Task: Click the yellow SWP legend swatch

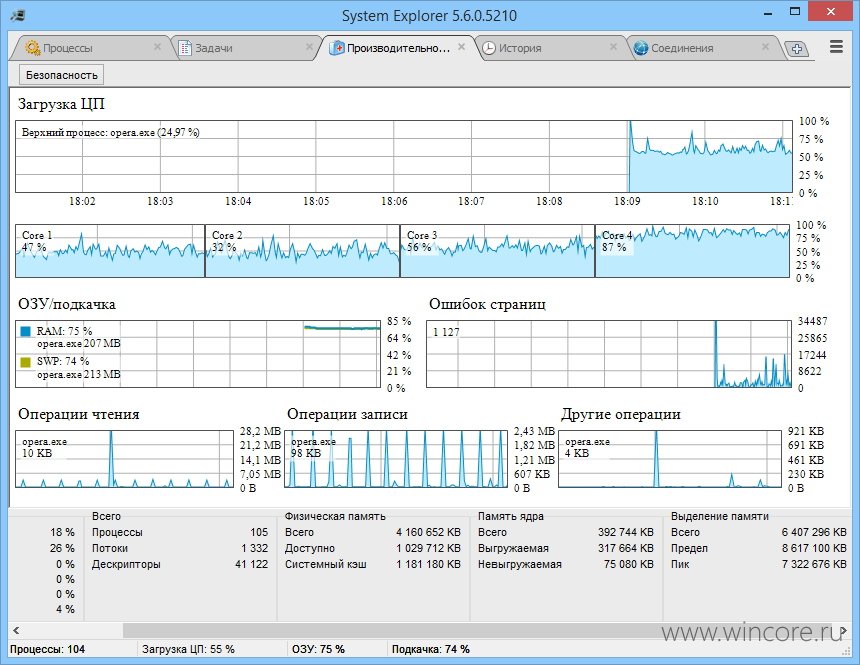Action: coord(25,362)
